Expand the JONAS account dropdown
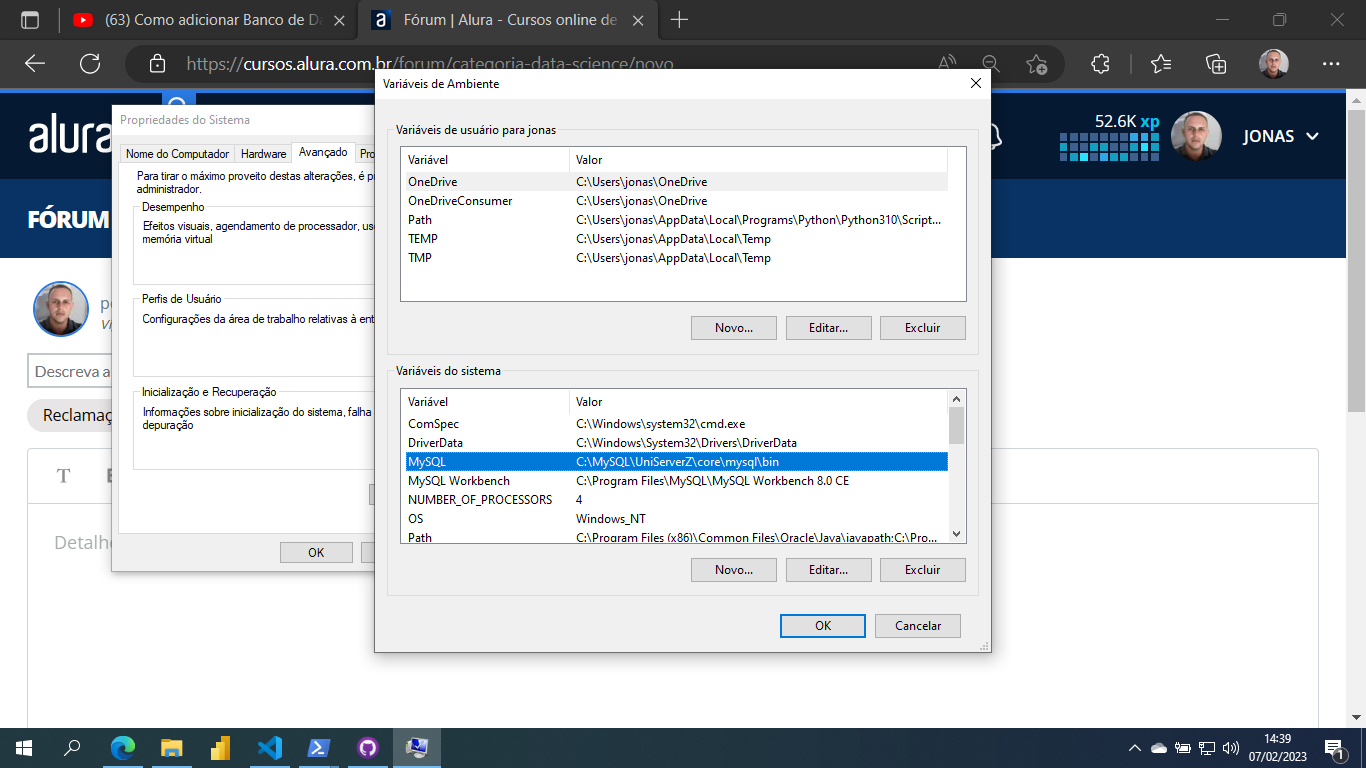1366x768 pixels. click(1281, 136)
